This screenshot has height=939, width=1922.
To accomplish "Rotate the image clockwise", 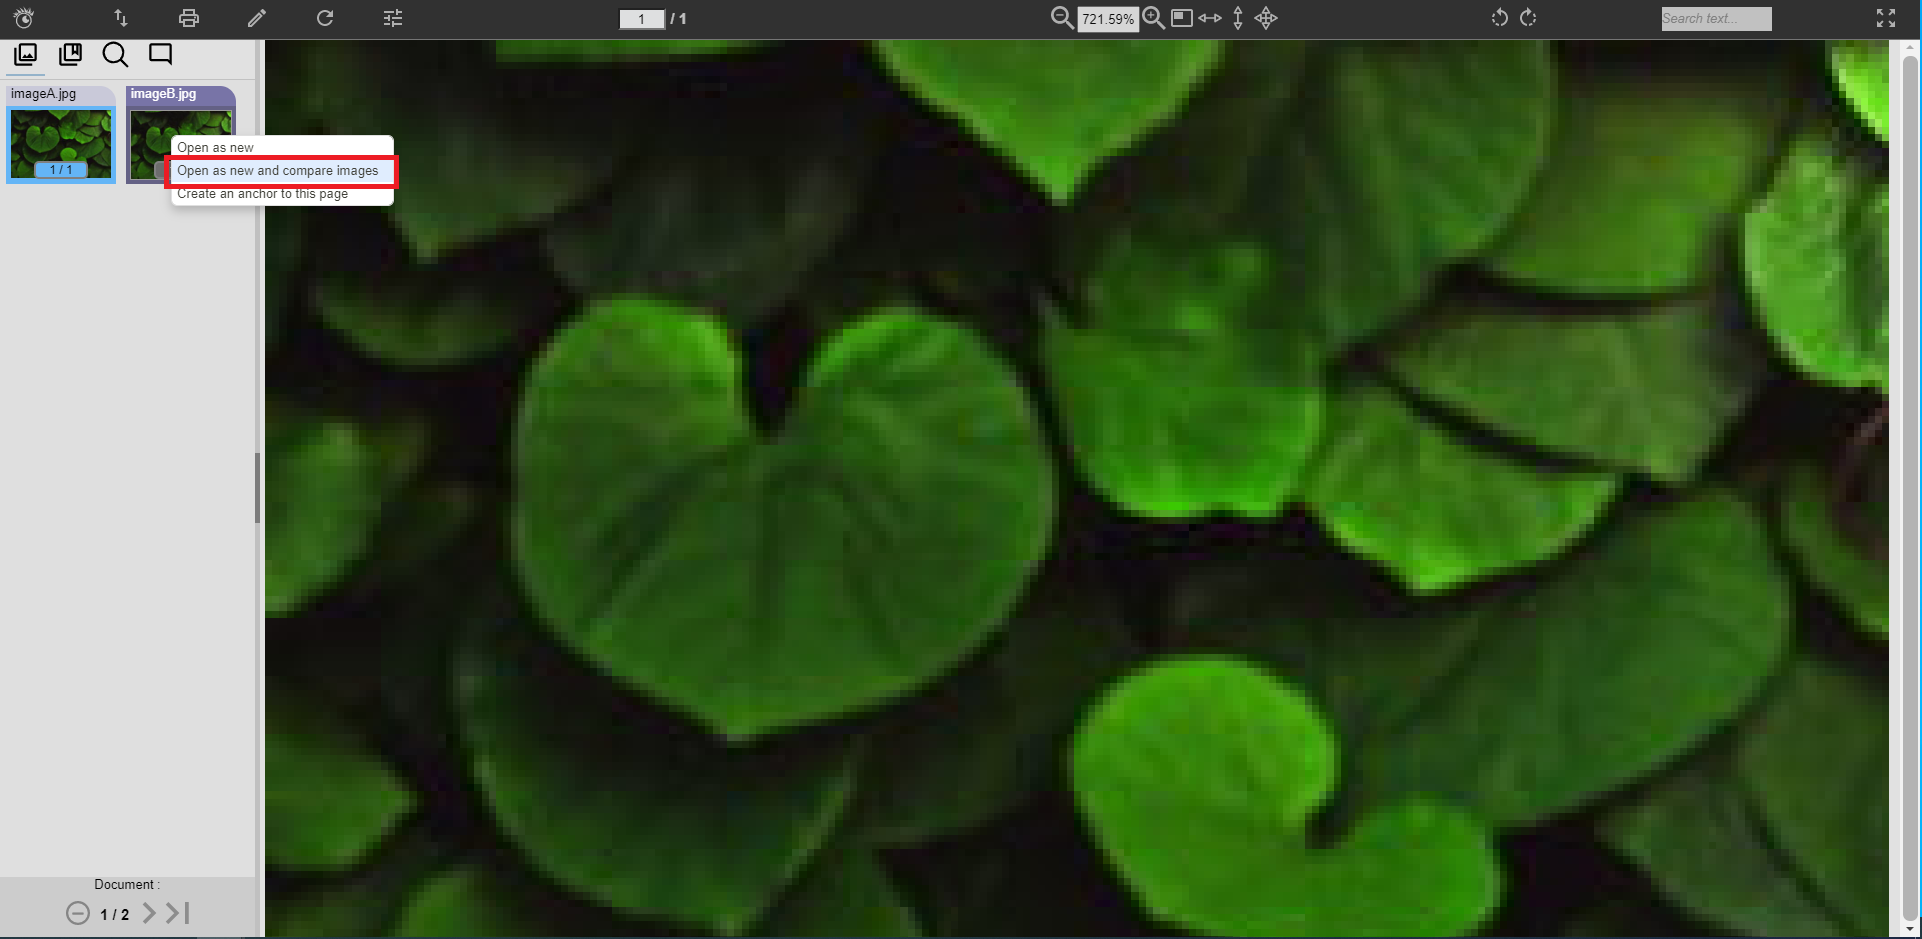I will click(1528, 18).
